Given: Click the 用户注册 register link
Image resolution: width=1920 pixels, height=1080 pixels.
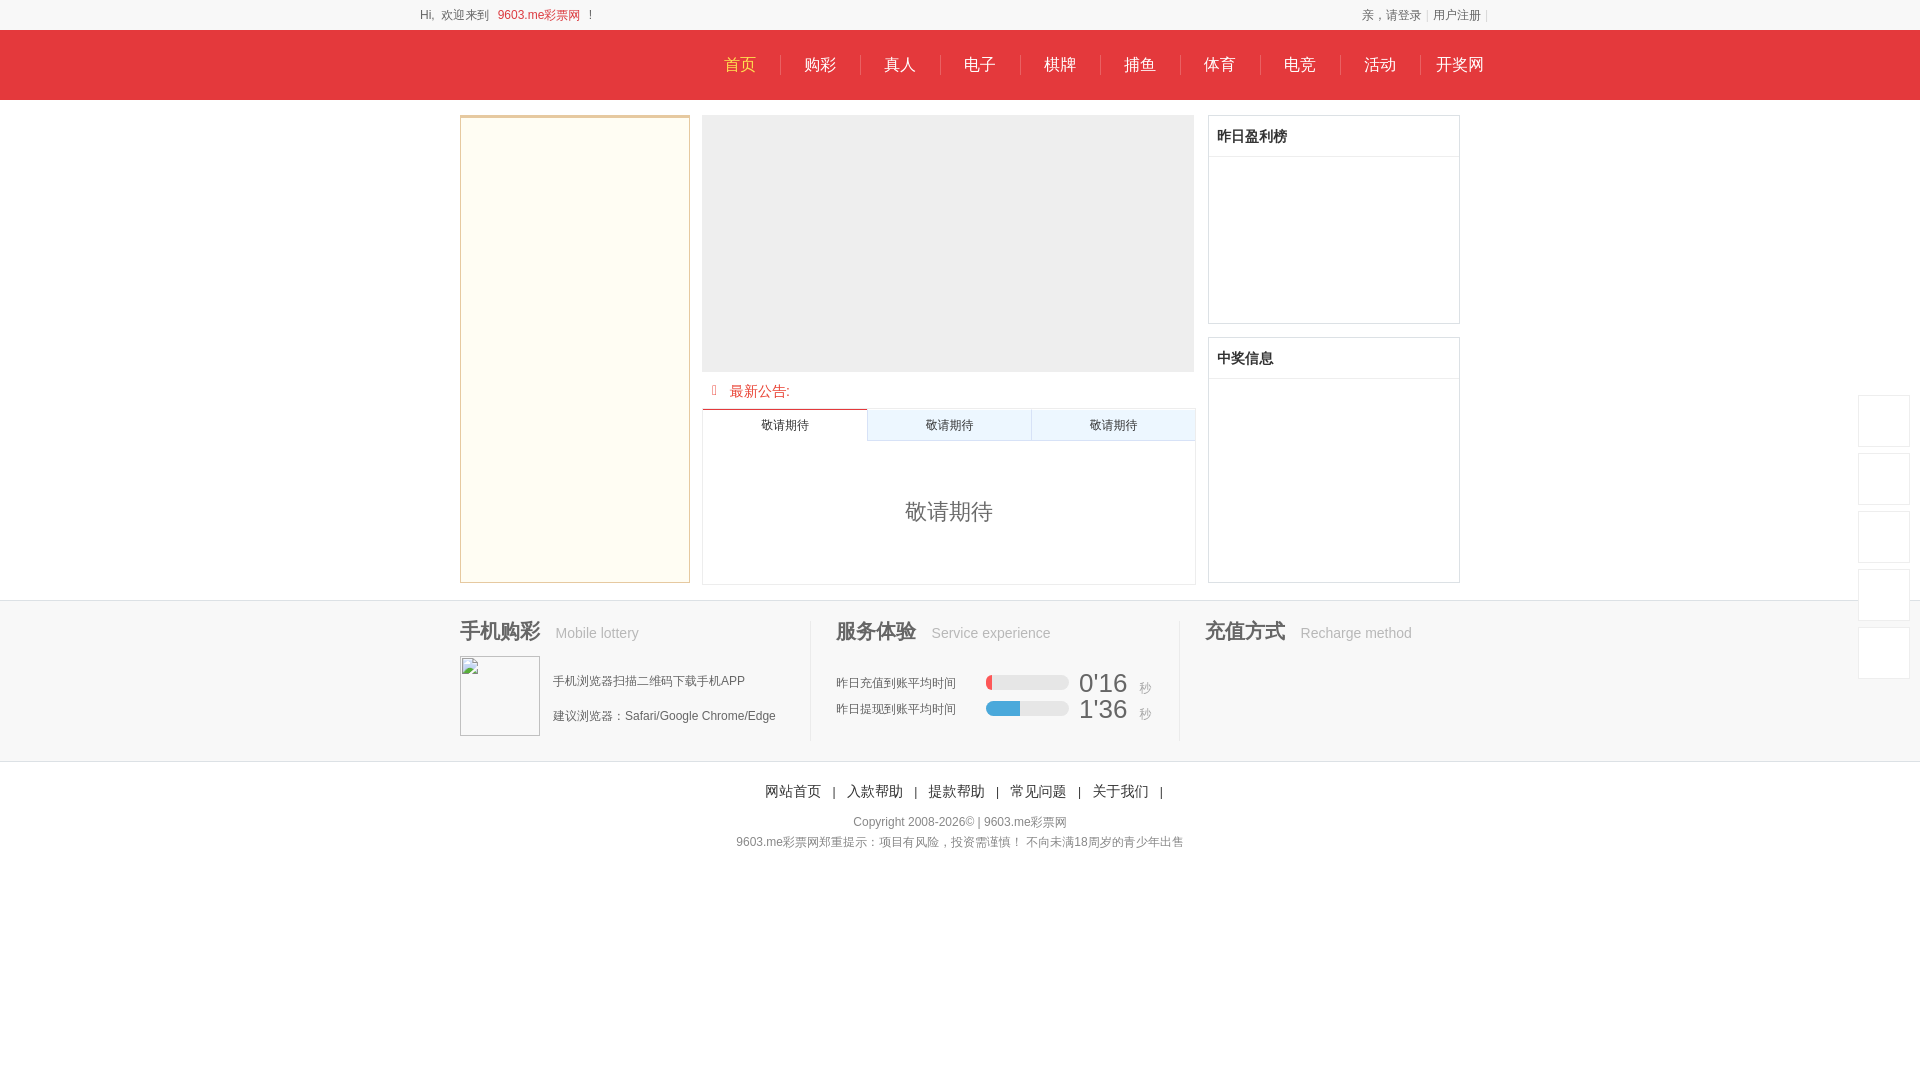Looking at the screenshot, I should (1457, 15).
